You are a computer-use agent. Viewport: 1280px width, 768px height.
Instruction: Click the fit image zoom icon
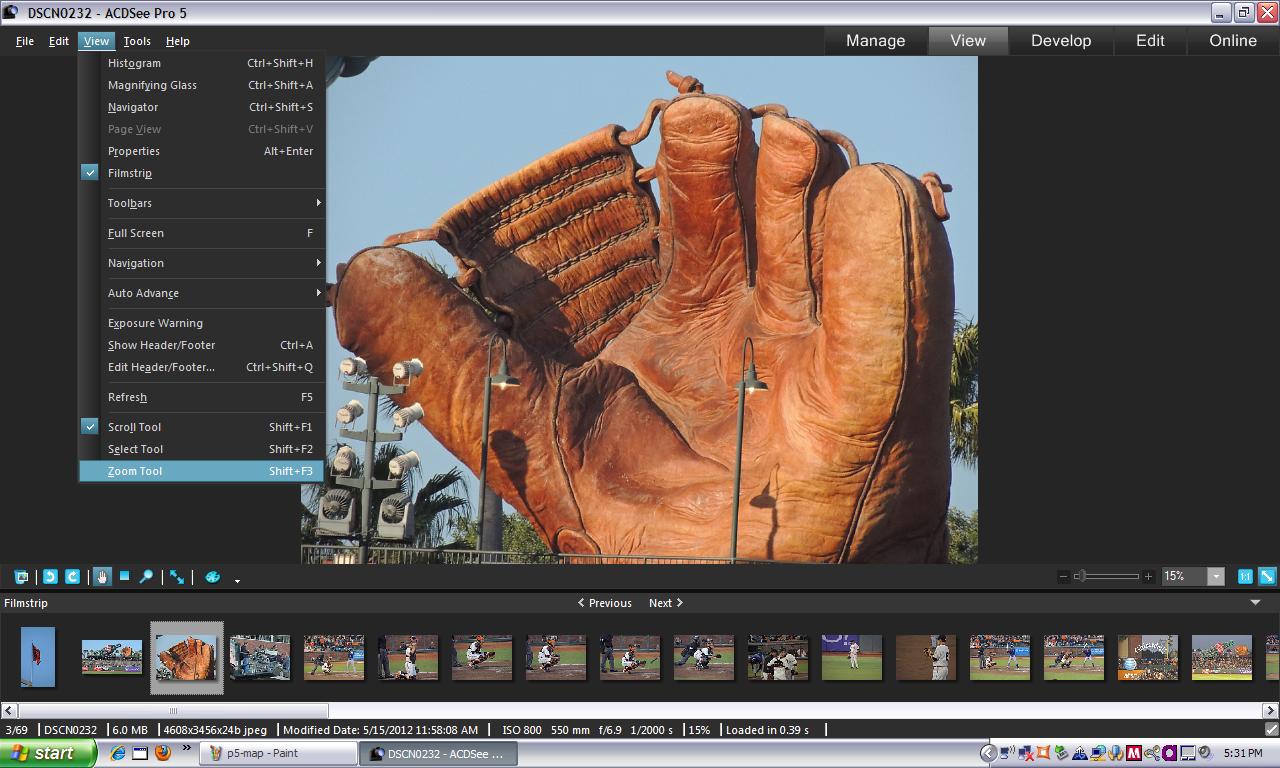pos(1267,576)
